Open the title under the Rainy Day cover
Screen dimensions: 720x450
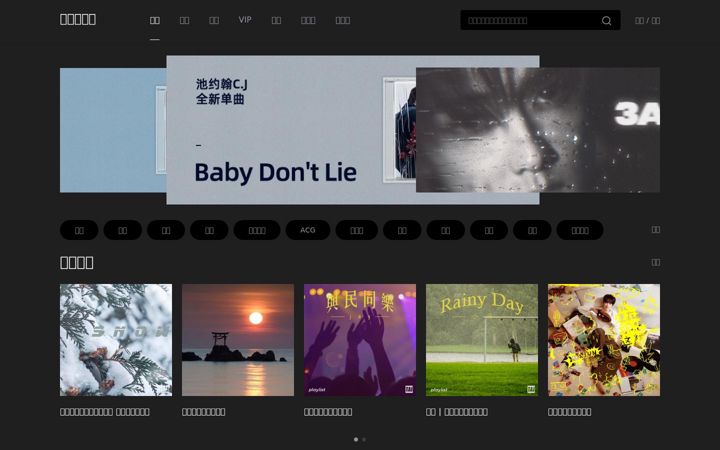pyautogui.click(x=456, y=412)
